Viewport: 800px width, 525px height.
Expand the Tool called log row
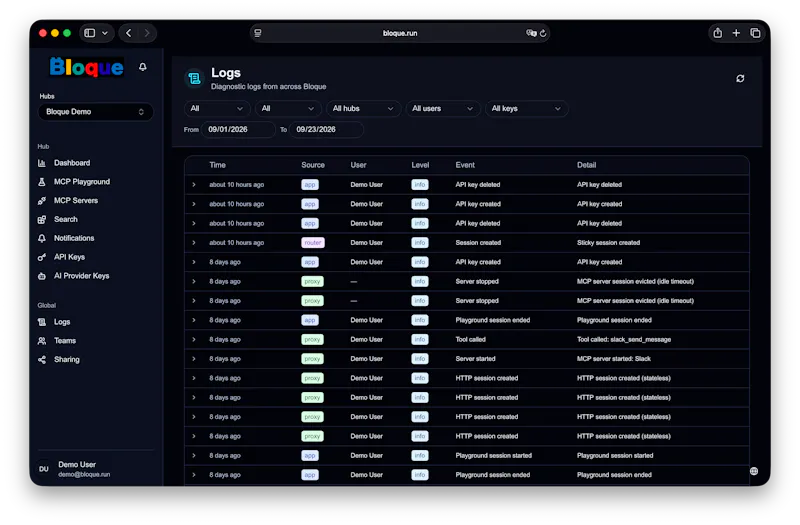[x=194, y=340]
